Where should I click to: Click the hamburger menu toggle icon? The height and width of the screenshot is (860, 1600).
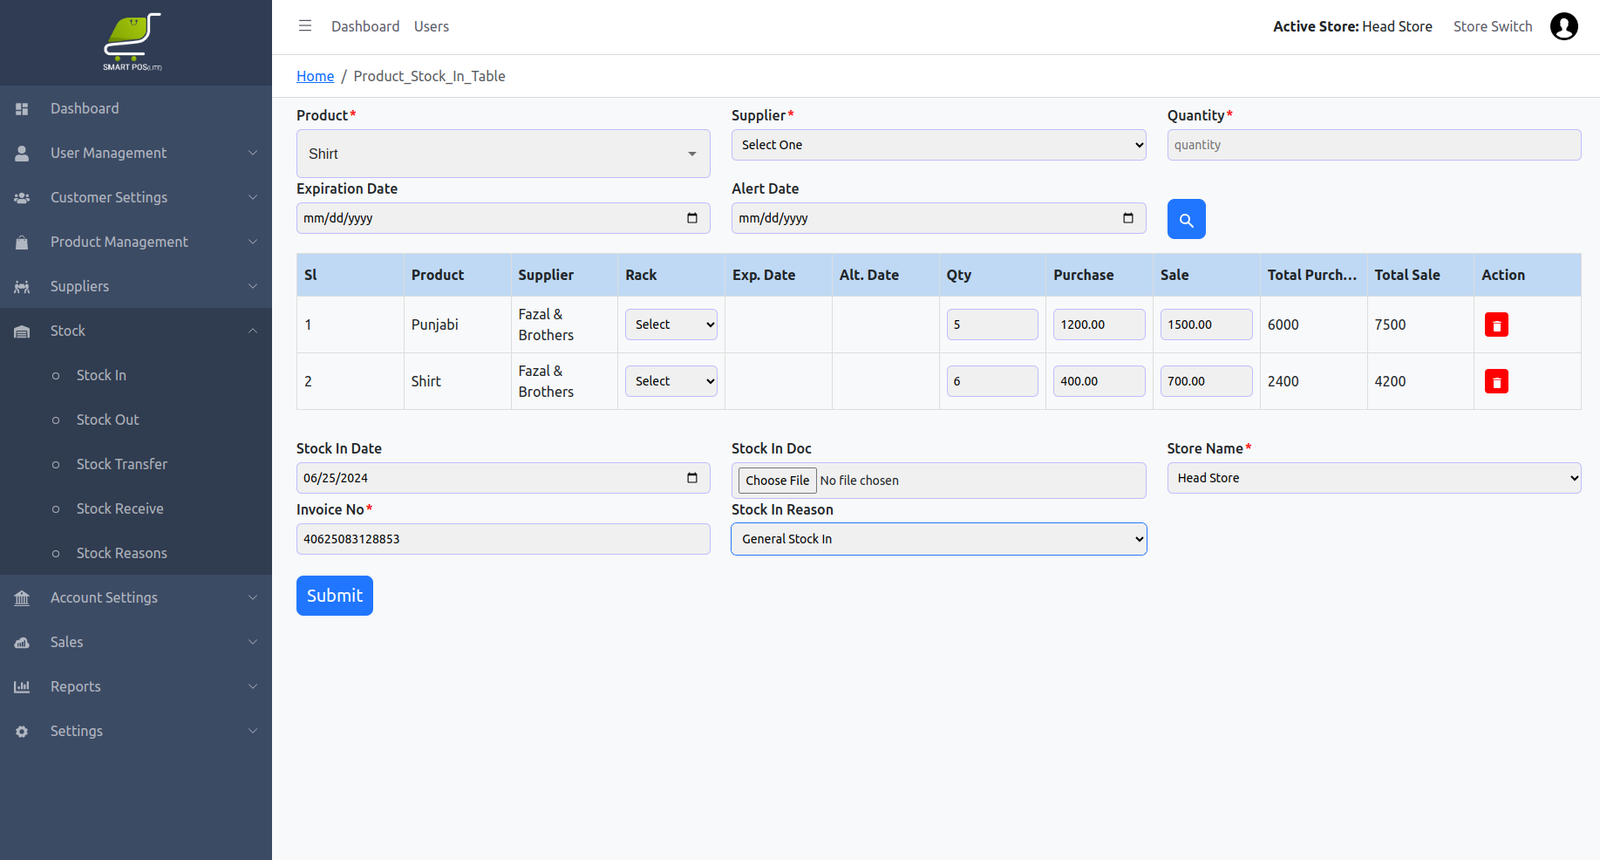tap(305, 26)
